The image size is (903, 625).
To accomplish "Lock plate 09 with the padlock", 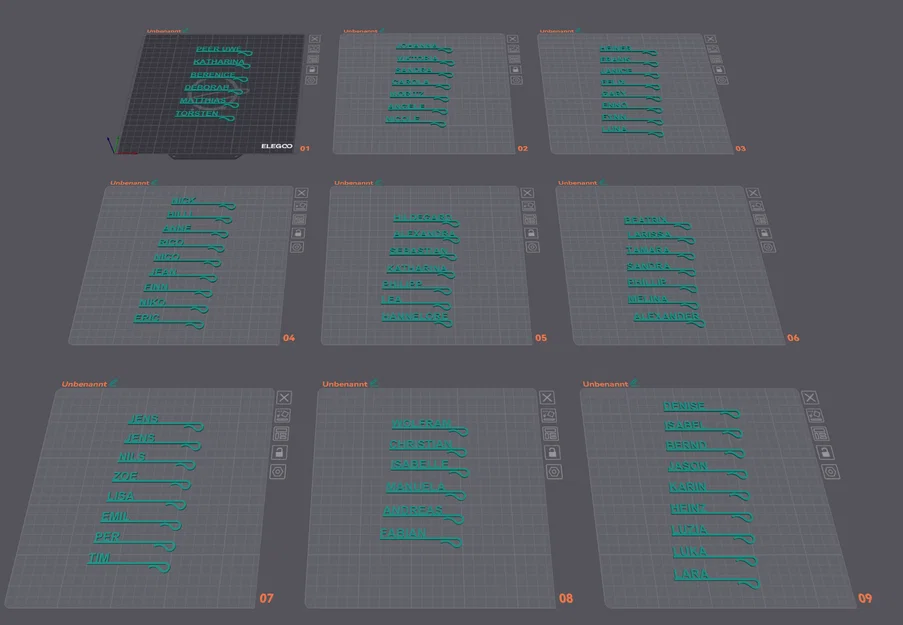I will pos(825,452).
